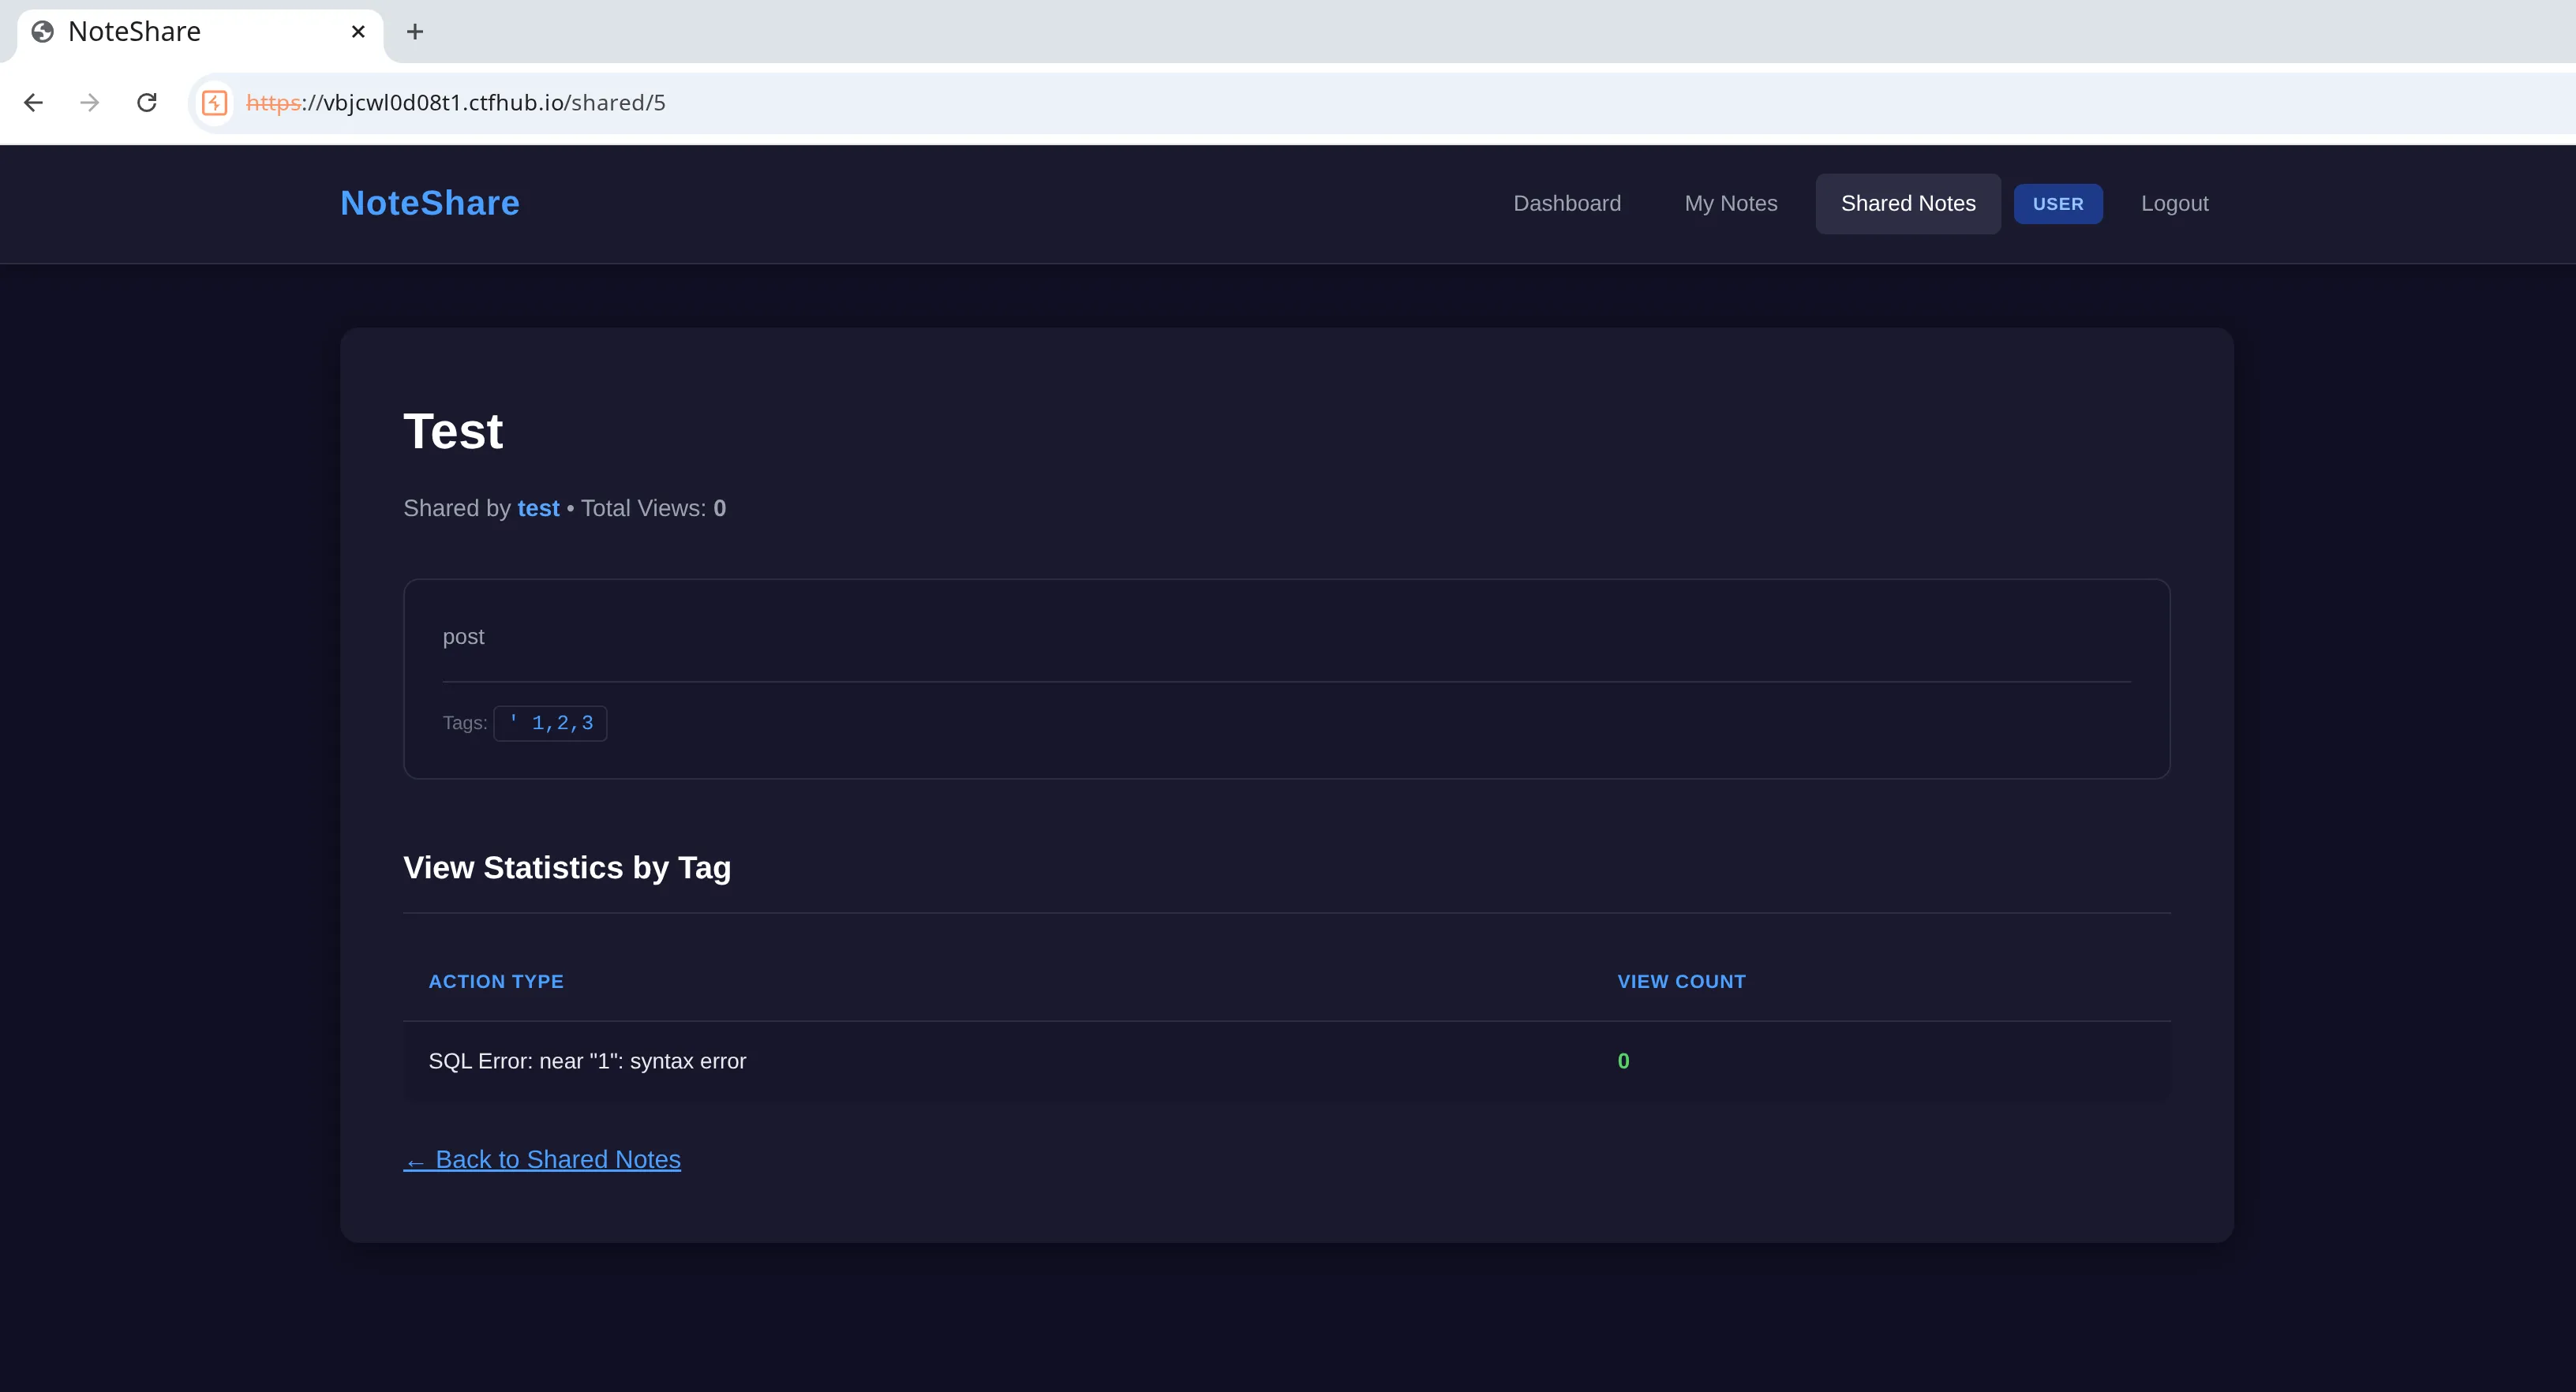Image resolution: width=2576 pixels, height=1392 pixels.
Task: Click the USER badge in the navigation bar
Action: (2057, 203)
